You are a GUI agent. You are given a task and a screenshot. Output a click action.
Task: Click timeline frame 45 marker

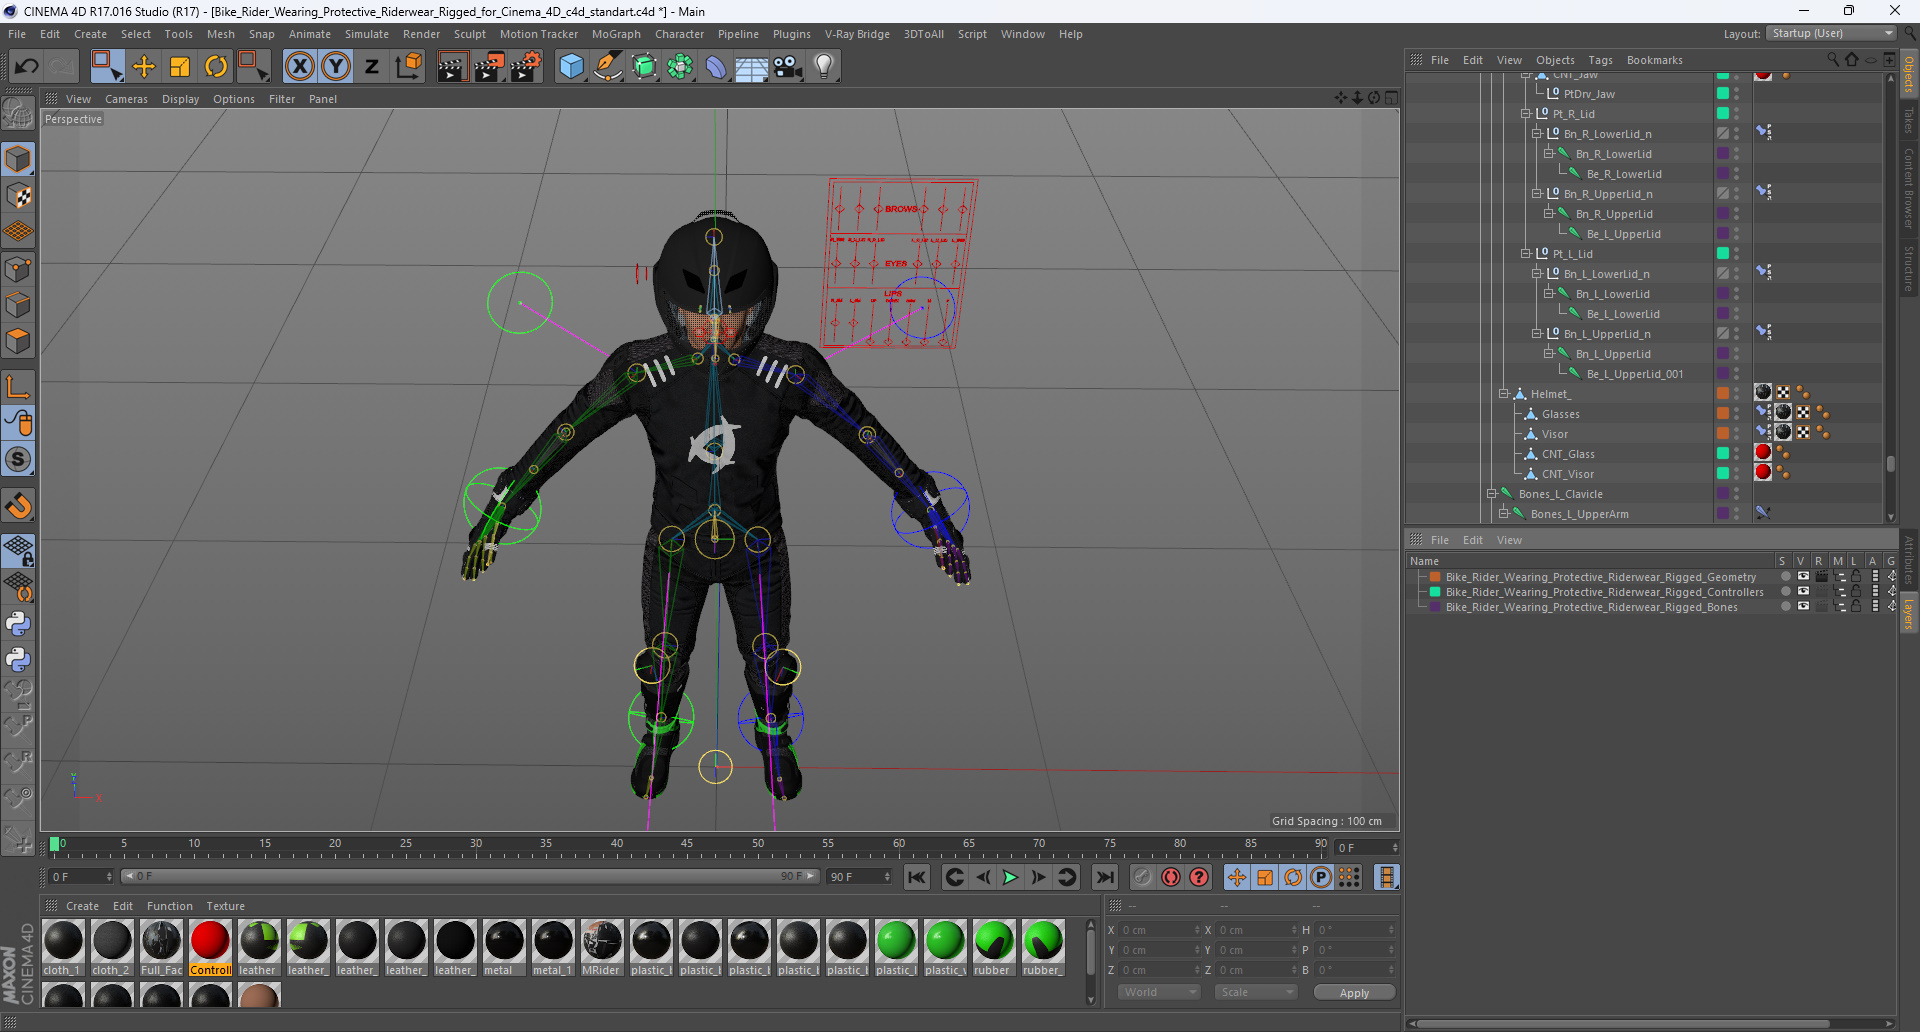point(687,845)
